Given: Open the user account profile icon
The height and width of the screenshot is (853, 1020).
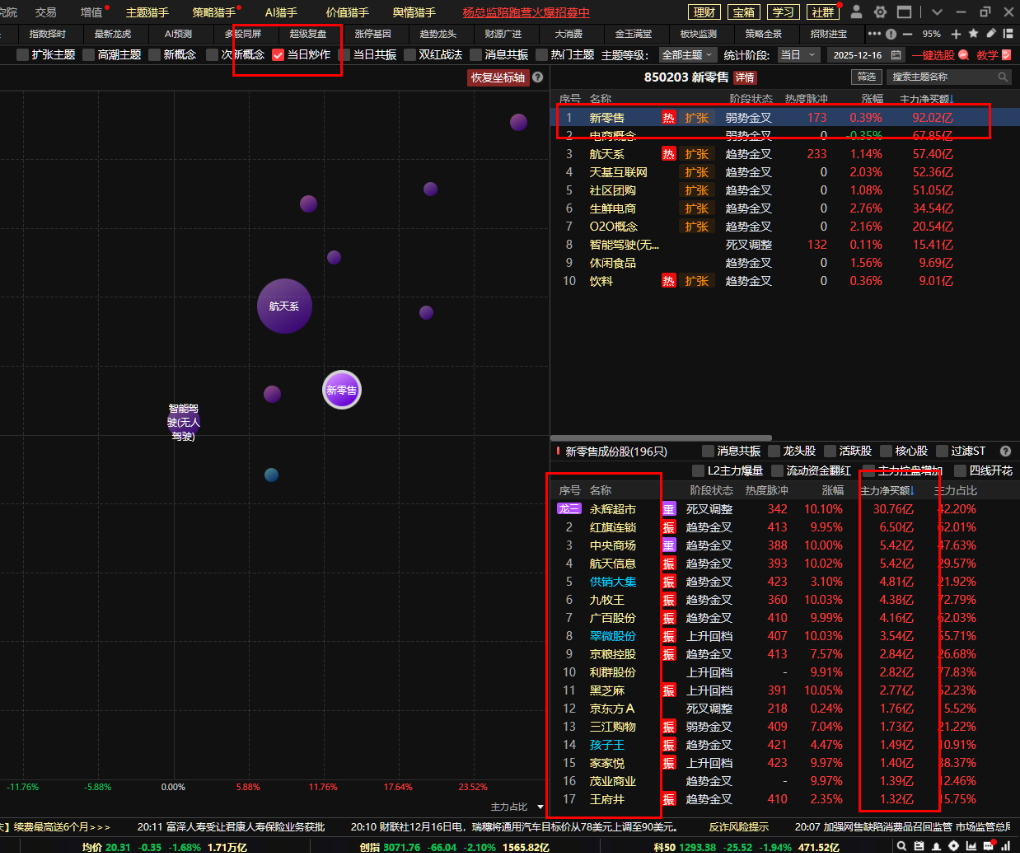Looking at the screenshot, I should pyautogui.click(x=857, y=12).
